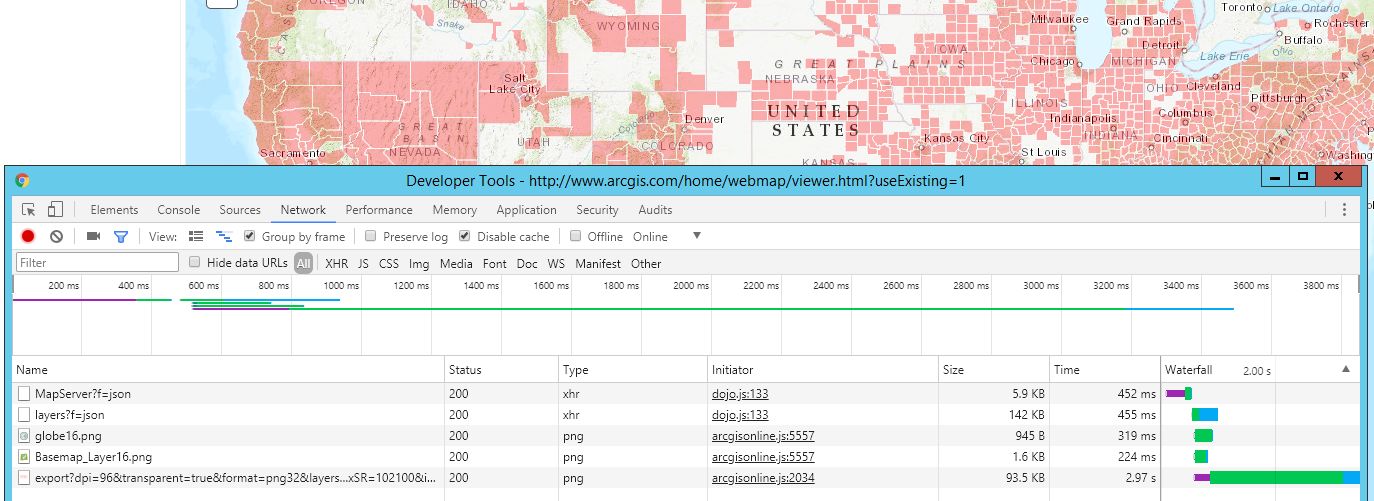Image resolution: width=1374 pixels, height=501 pixels.
Task: Sort requests by Time column header
Action: tap(1105, 370)
